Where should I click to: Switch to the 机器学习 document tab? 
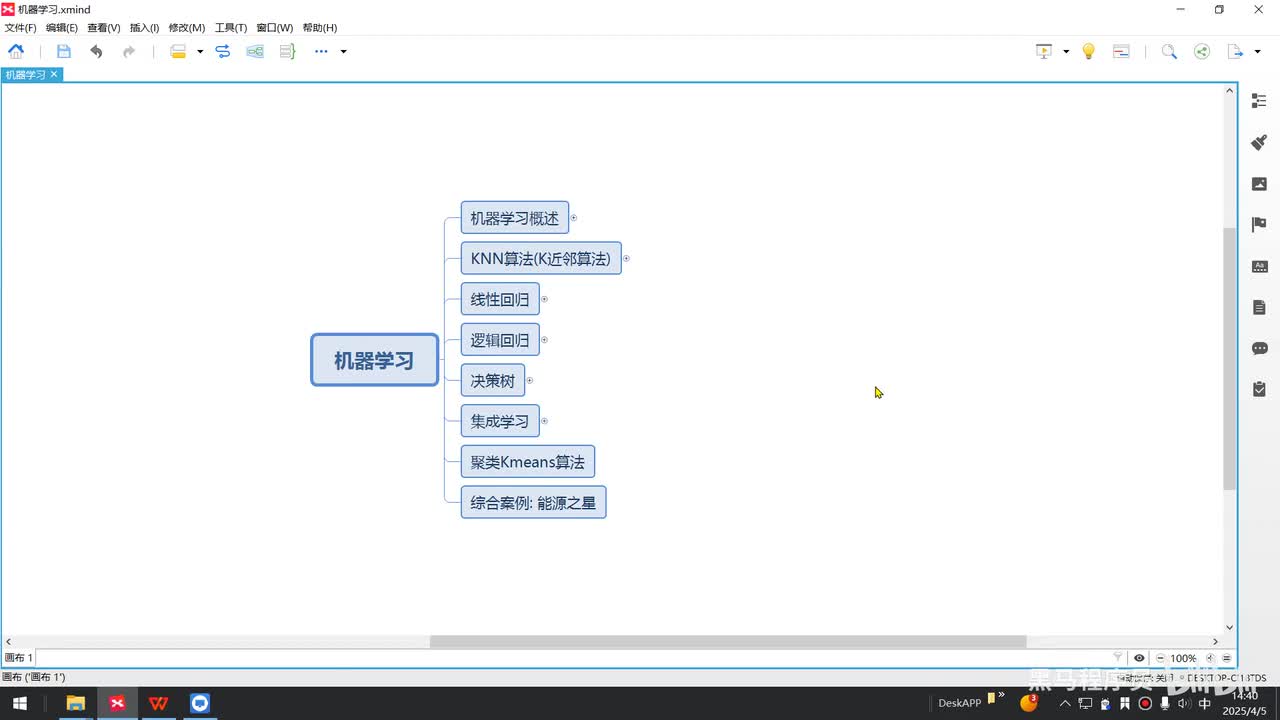tap(25, 75)
